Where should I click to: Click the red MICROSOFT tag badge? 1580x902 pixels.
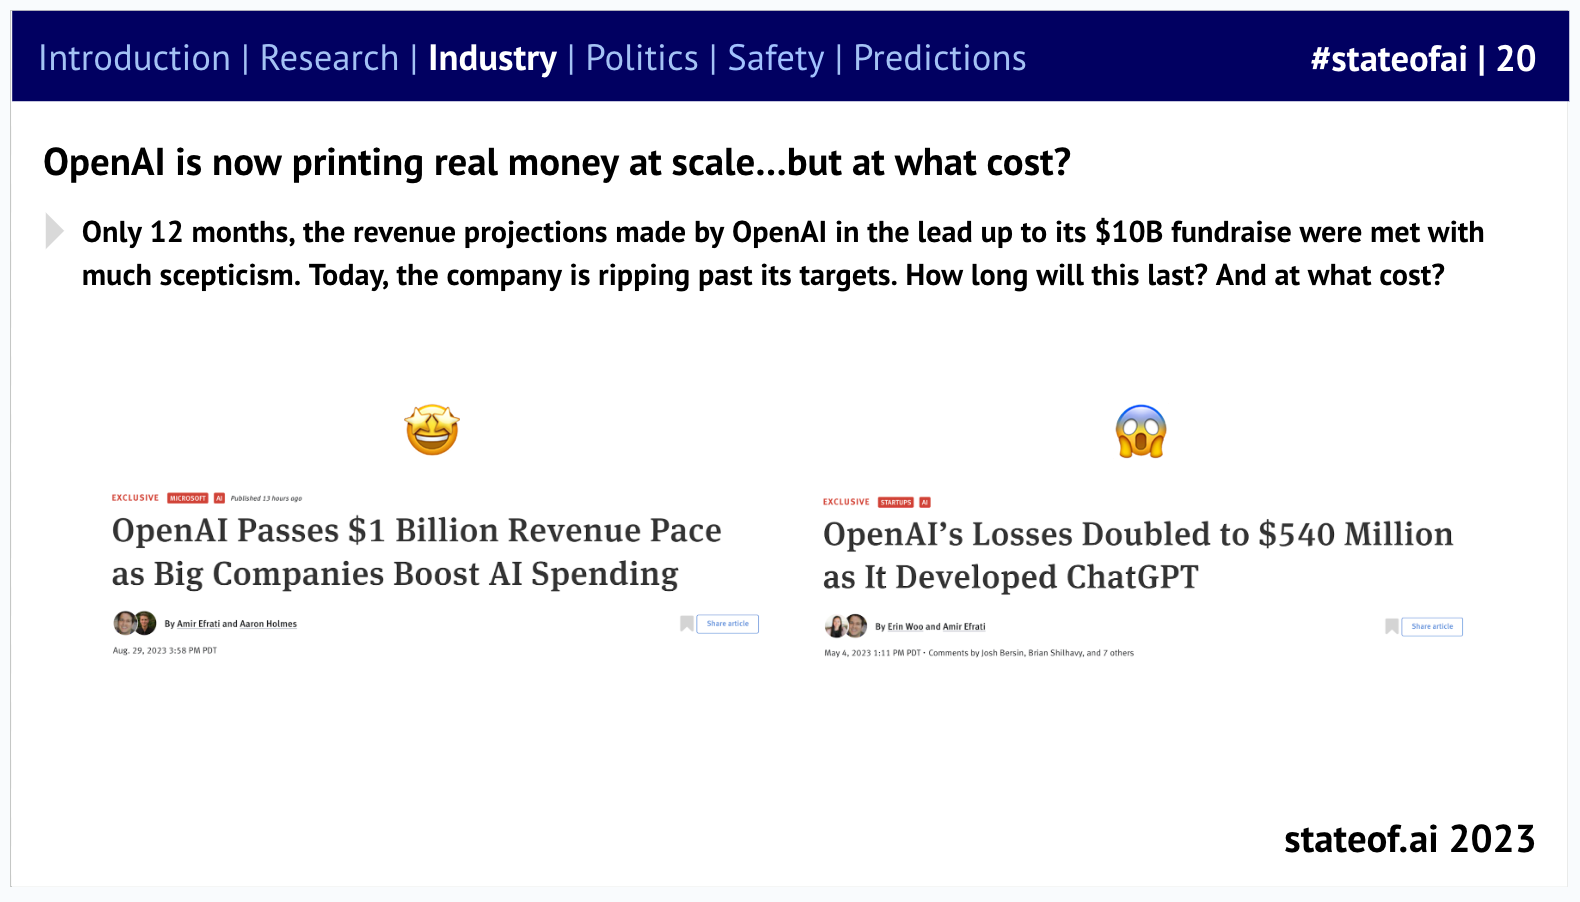point(188,498)
